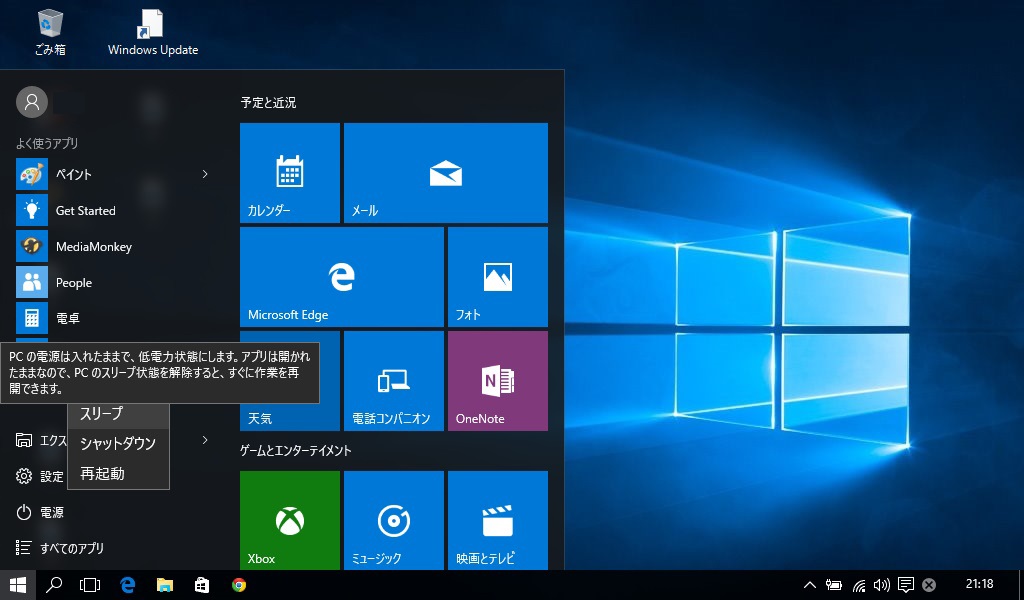Click the ゲームとエンターテイメント group heading
The height and width of the screenshot is (600, 1024).
[x=296, y=450]
